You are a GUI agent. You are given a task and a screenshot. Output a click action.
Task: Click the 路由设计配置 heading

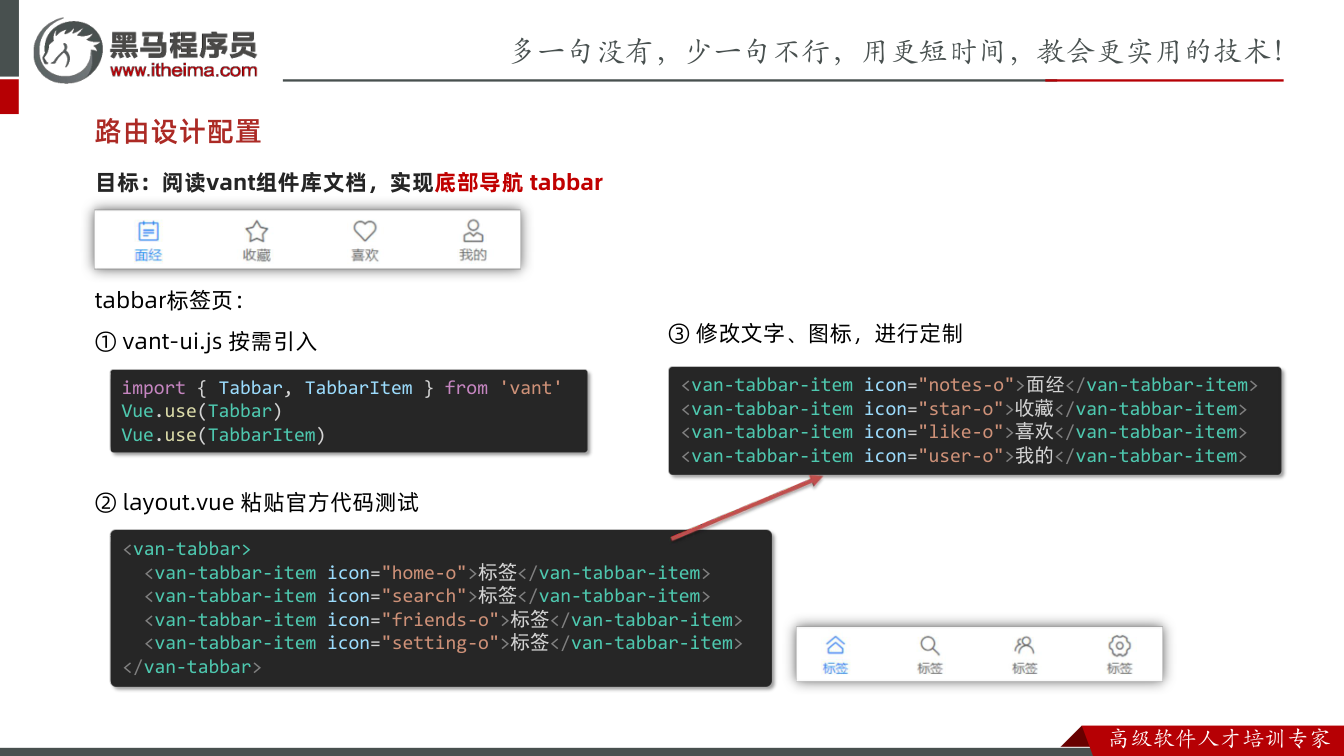point(178,131)
